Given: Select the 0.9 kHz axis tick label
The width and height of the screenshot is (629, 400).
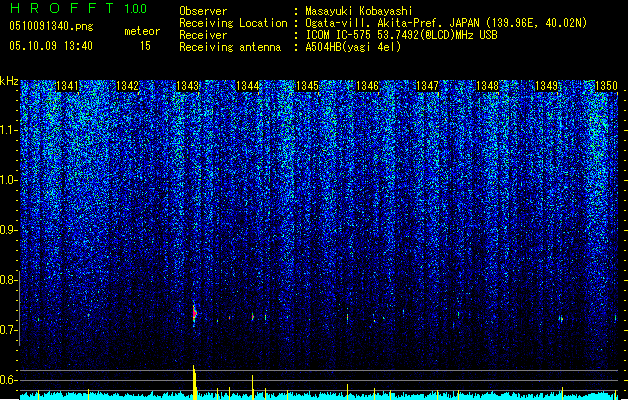Looking at the screenshot, I should (x=9, y=230).
